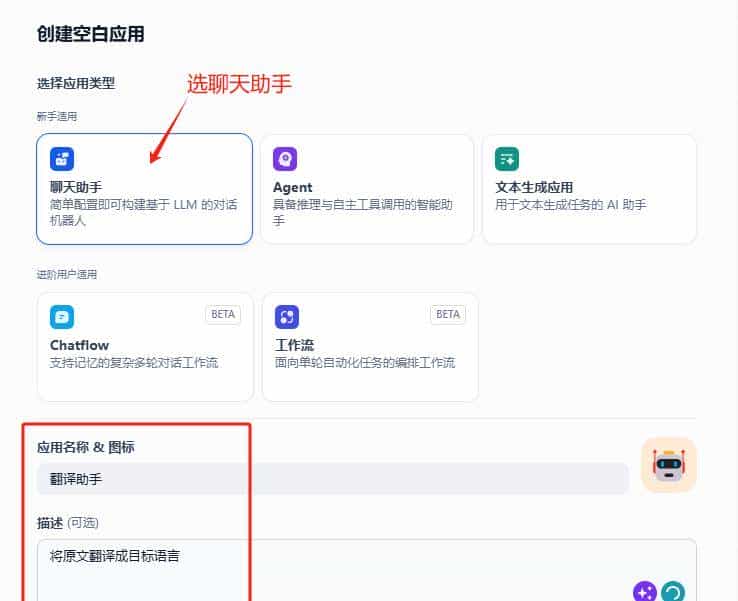This screenshot has height=601, width=738.
Task: Click the 应用名称 & 图标 label
Action: (86, 447)
